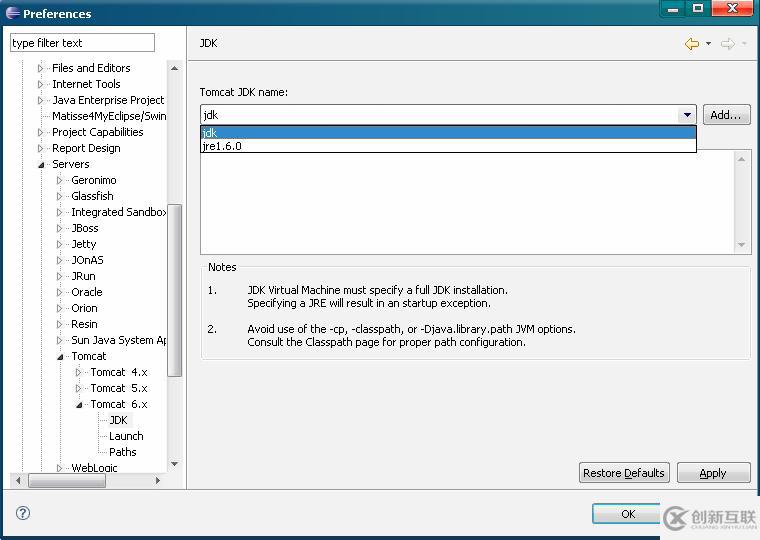The image size is (760, 540).
Task: Click tree horizontal scrollbar thumb
Action: point(67,480)
